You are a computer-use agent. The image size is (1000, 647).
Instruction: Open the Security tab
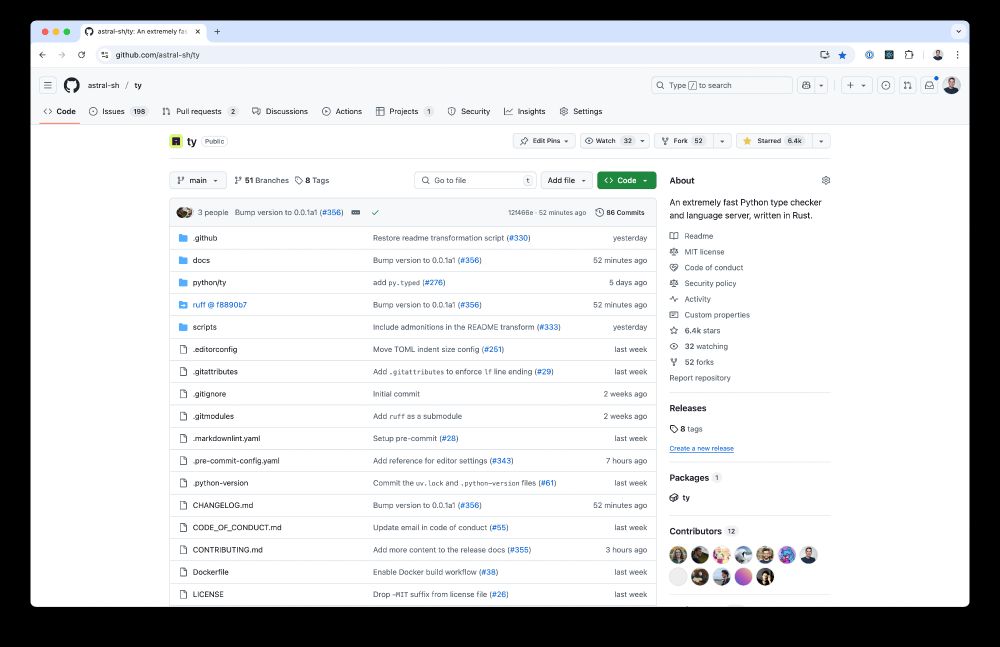coord(469,112)
